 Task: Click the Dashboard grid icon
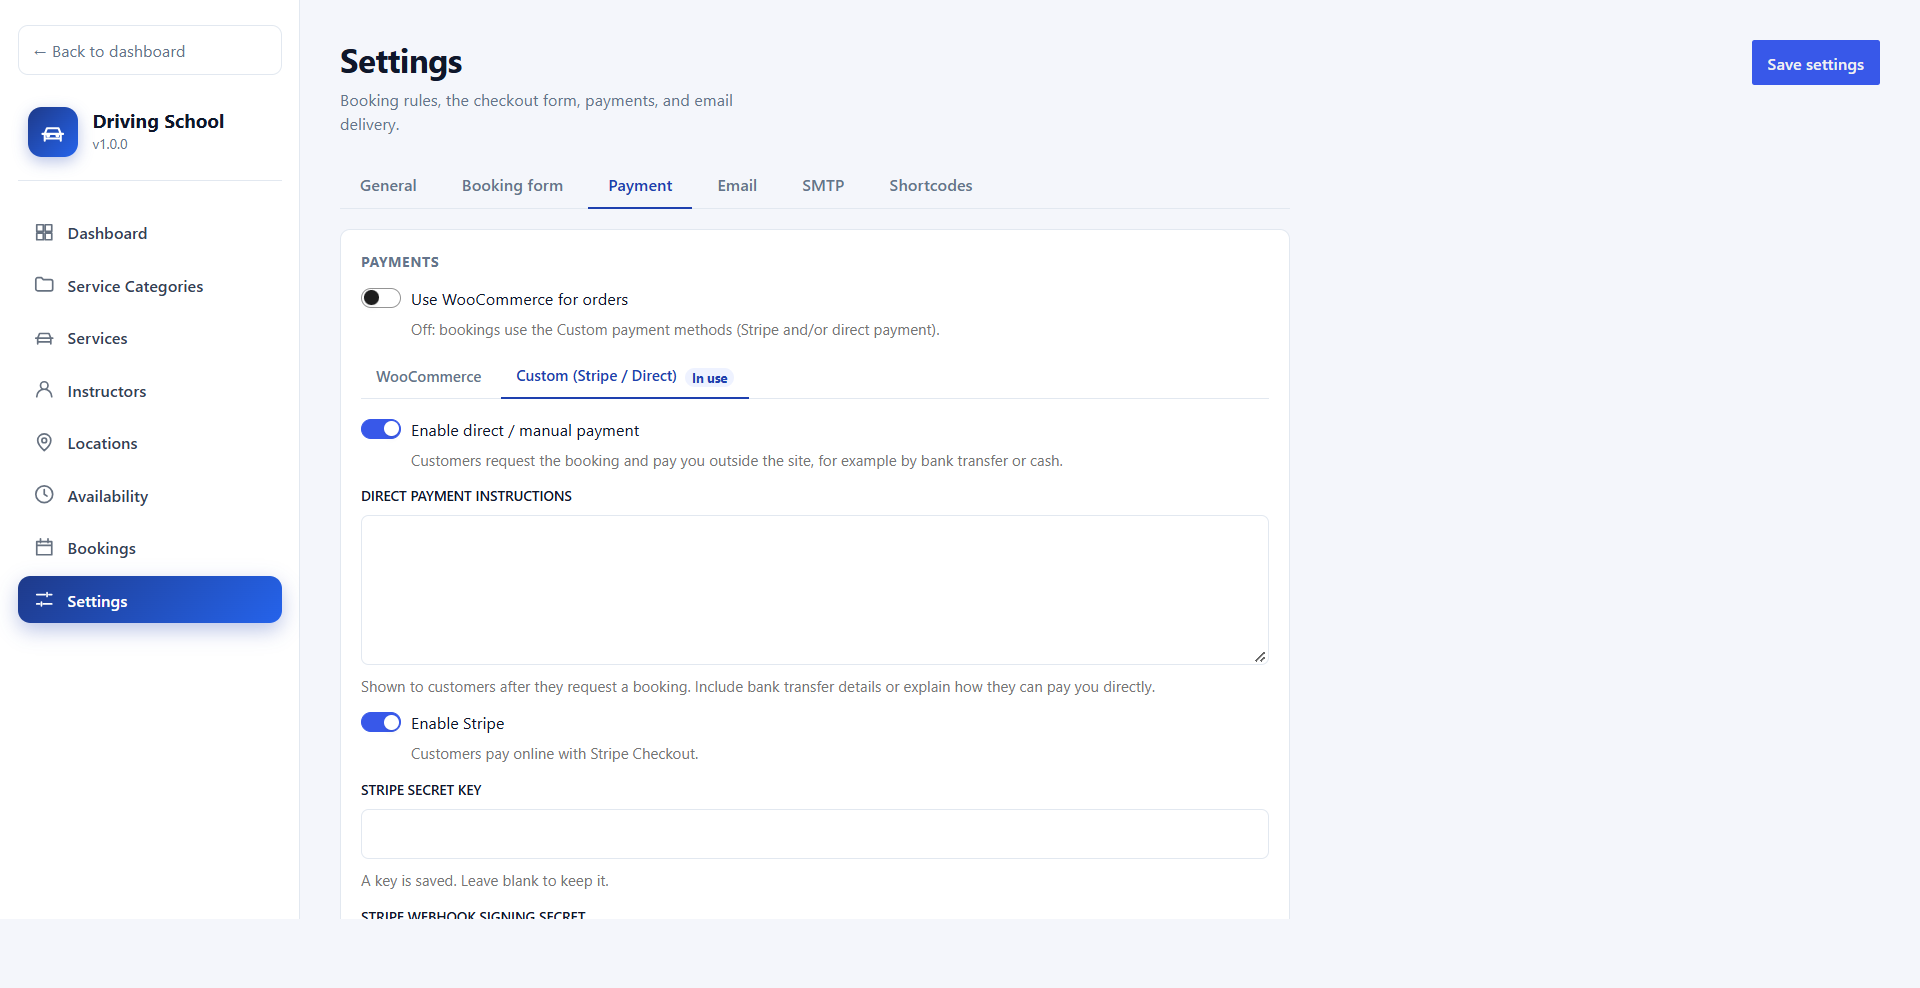(44, 232)
